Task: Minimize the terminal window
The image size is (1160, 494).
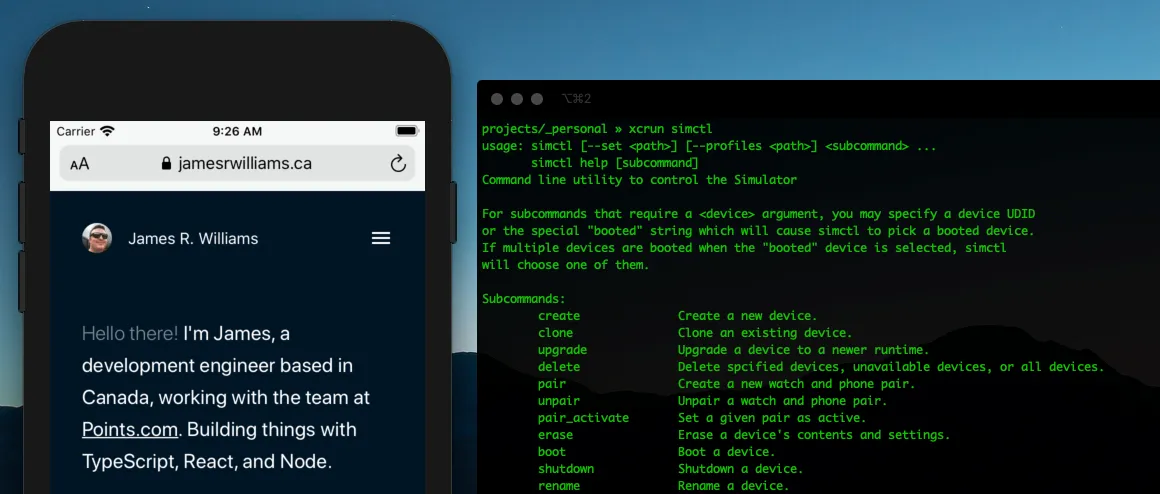Action: point(517,99)
